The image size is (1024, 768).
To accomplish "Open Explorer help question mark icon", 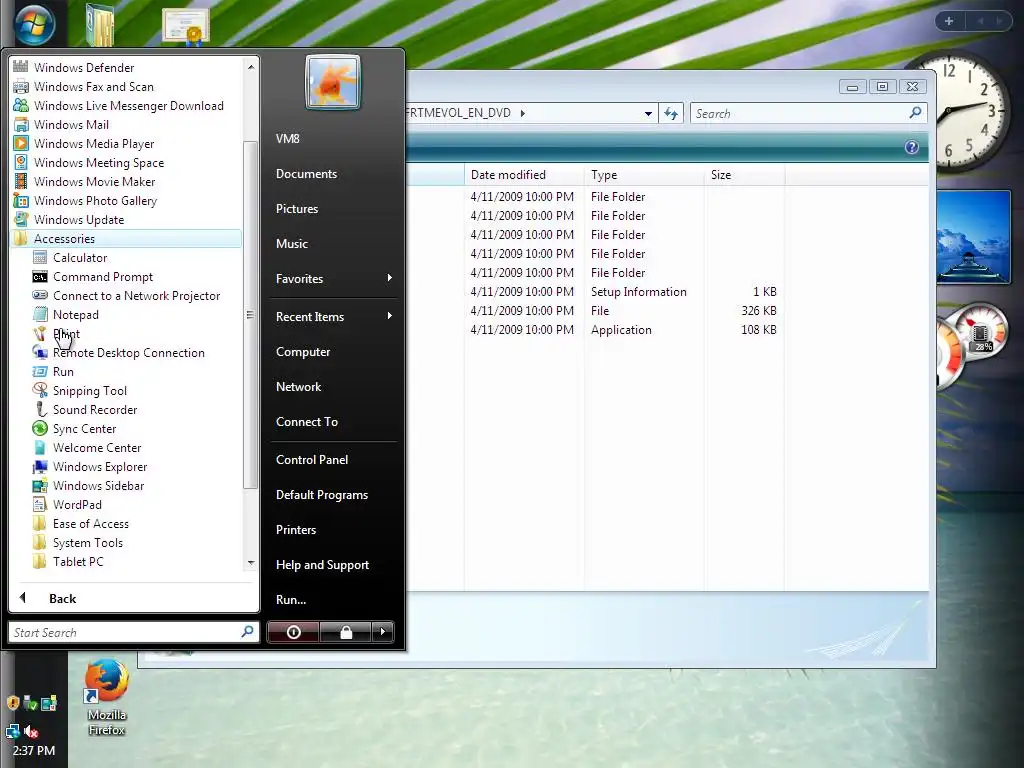I will coord(912,147).
